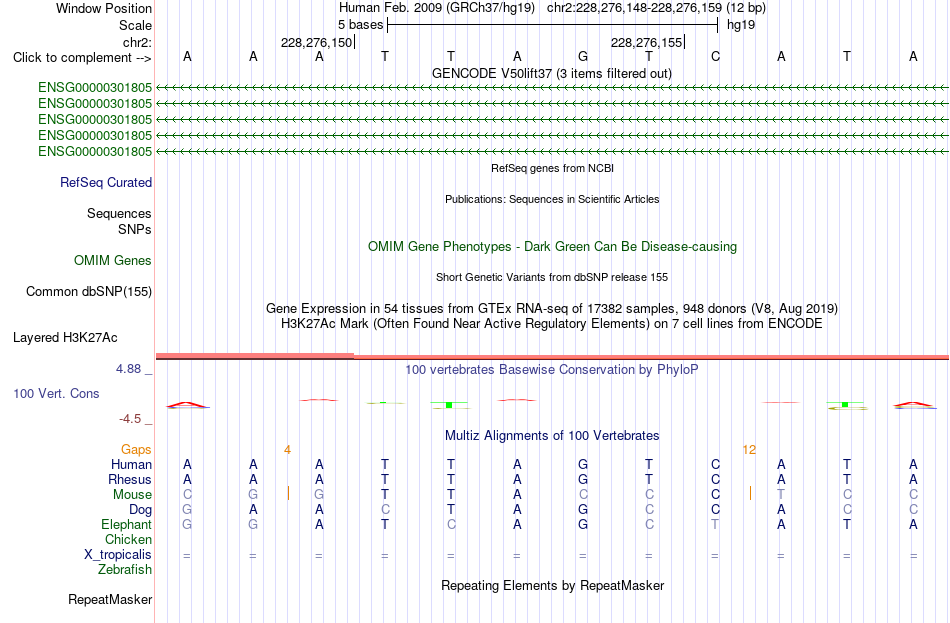Click the 'Multiz Alignments of 100 Vertebrates' title
The image size is (950, 623).
point(552,435)
